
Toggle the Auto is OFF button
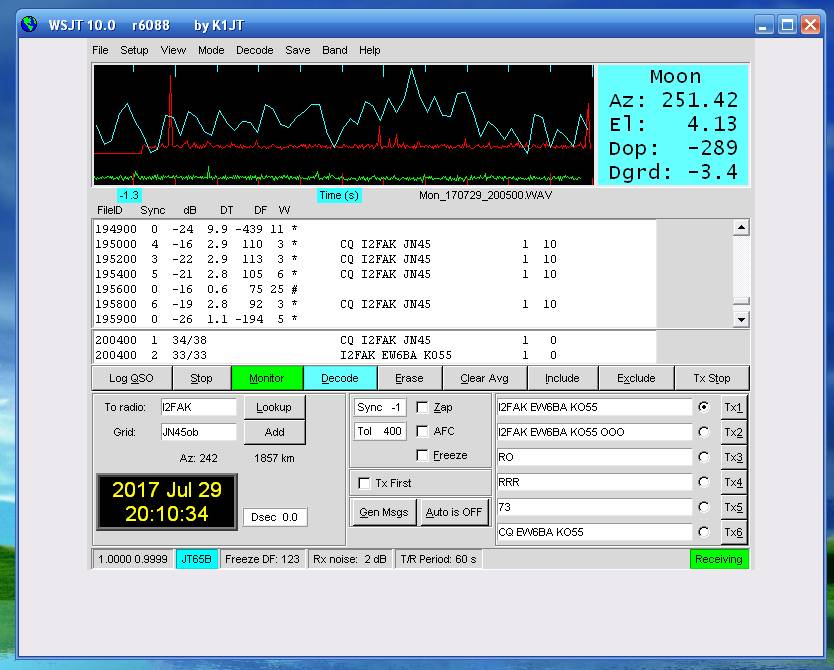point(453,512)
